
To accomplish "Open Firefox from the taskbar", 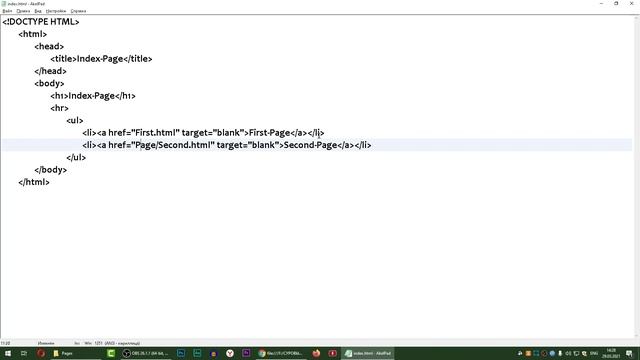I will coord(316,353).
